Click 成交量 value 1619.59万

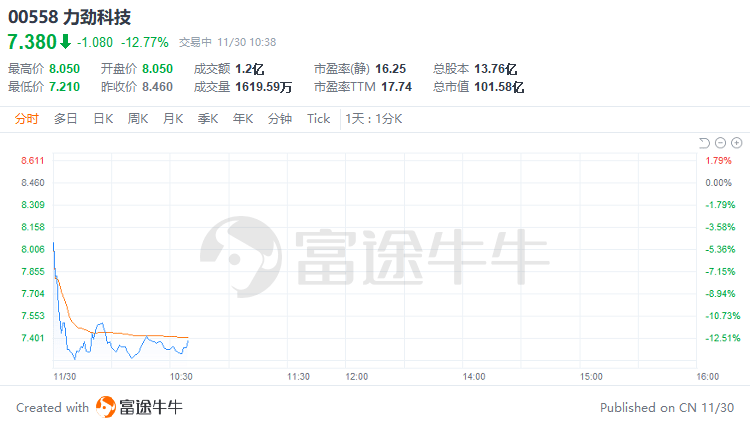tap(264, 87)
